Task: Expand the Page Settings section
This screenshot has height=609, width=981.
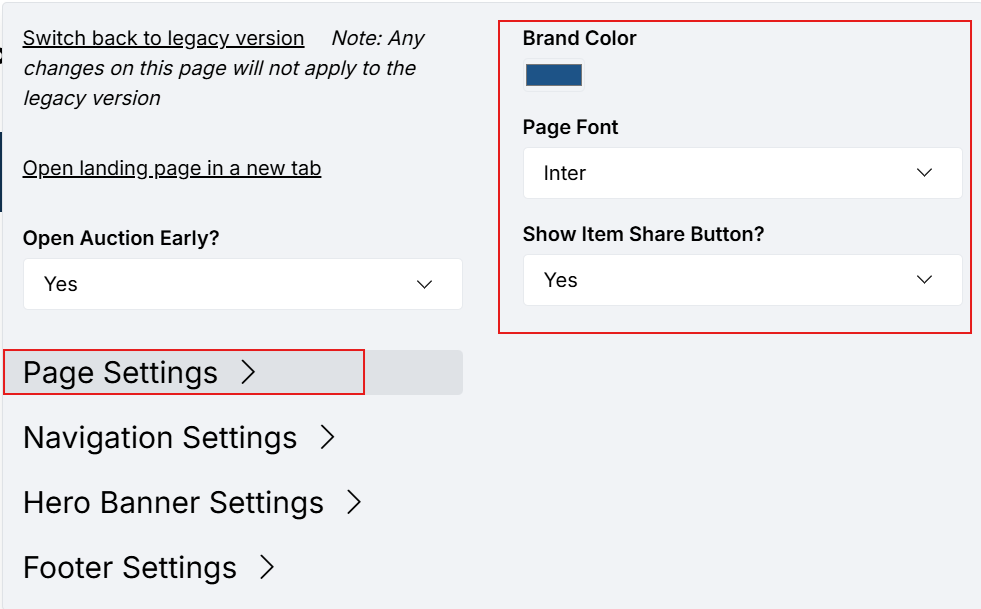Action: click(121, 373)
